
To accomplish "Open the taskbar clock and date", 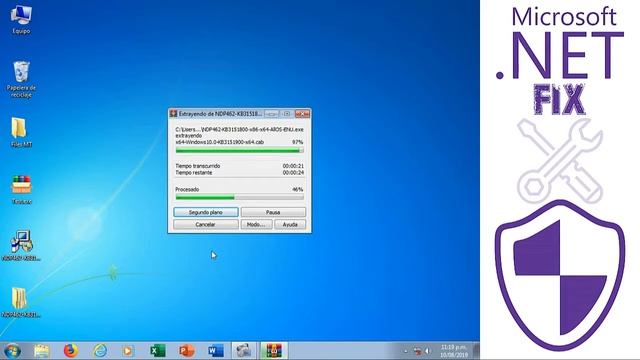I will (x=454, y=351).
